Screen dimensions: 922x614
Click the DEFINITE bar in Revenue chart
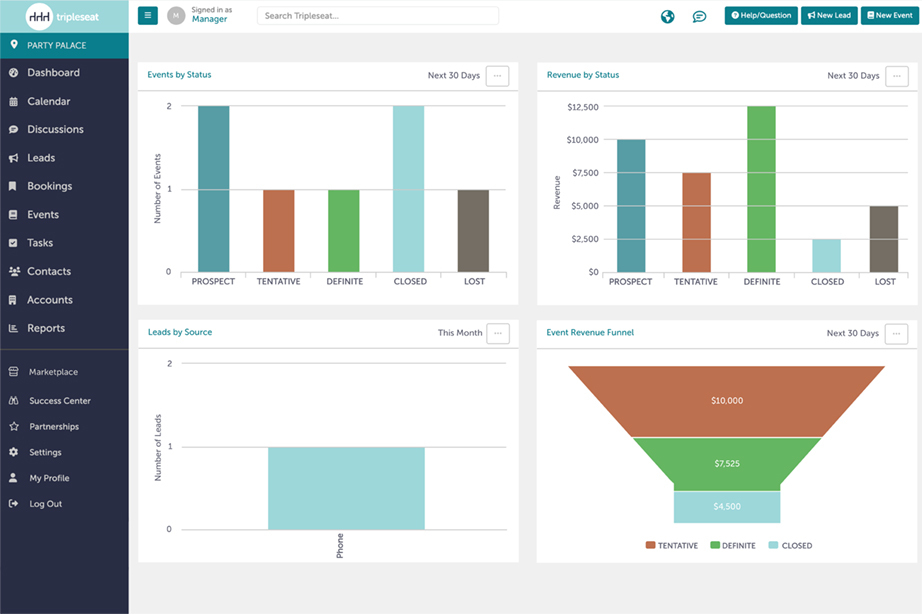[x=761, y=189]
